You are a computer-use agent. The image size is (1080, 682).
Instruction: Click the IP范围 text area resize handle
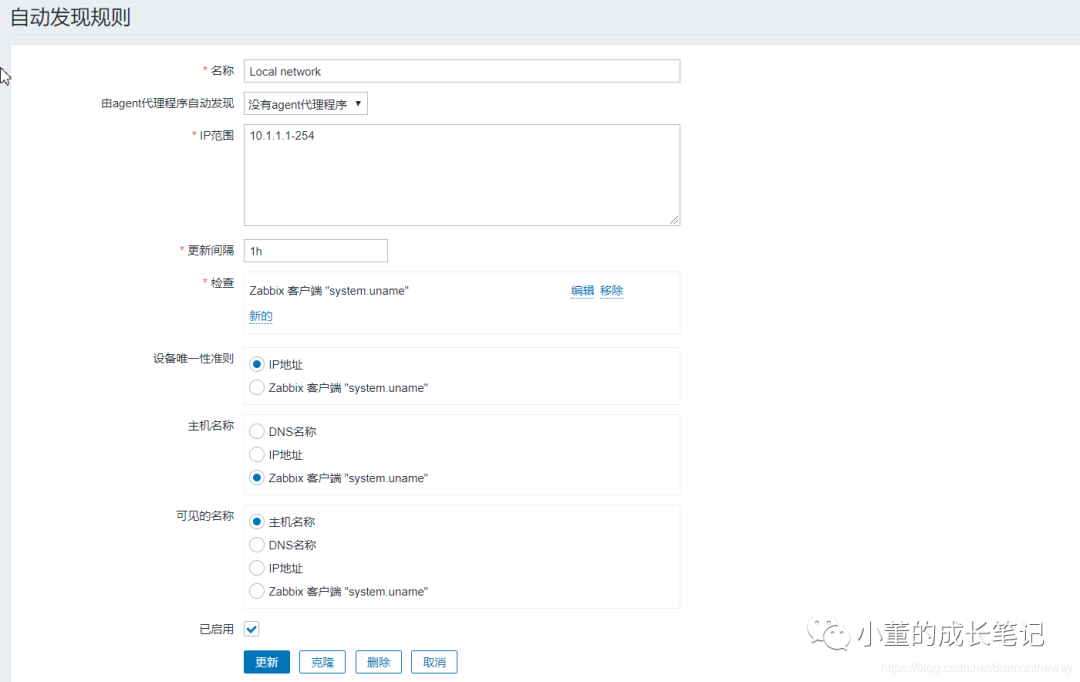(x=674, y=219)
